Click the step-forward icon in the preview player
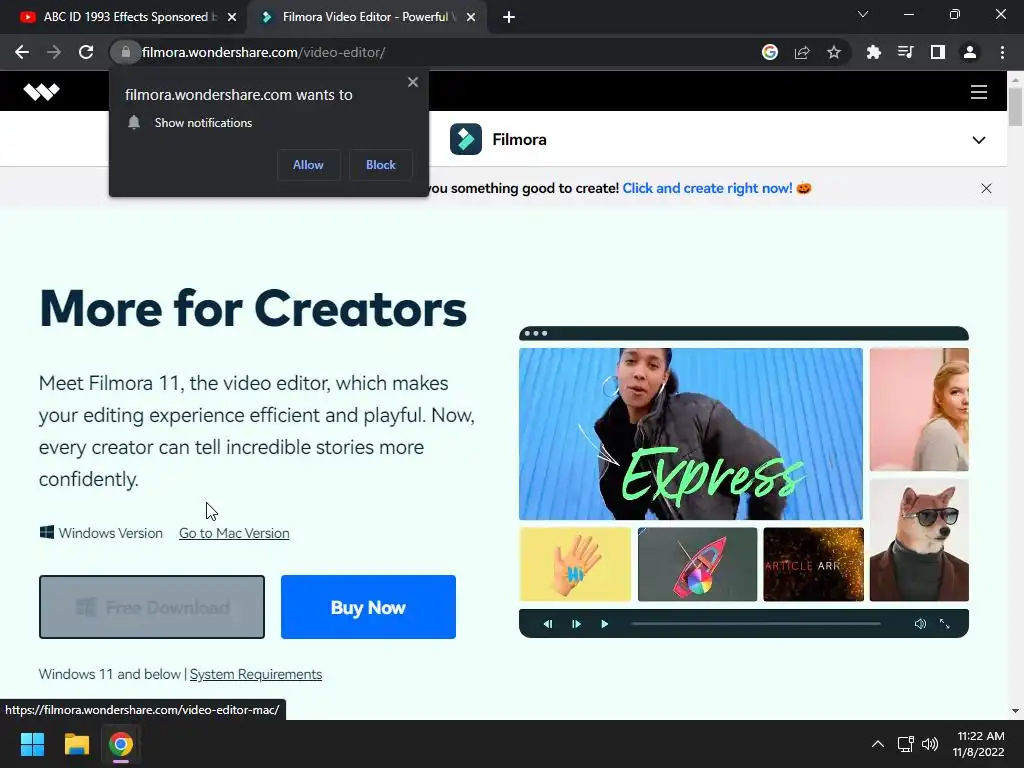1024x768 pixels. pyautogui.click(x=576, y=624)
